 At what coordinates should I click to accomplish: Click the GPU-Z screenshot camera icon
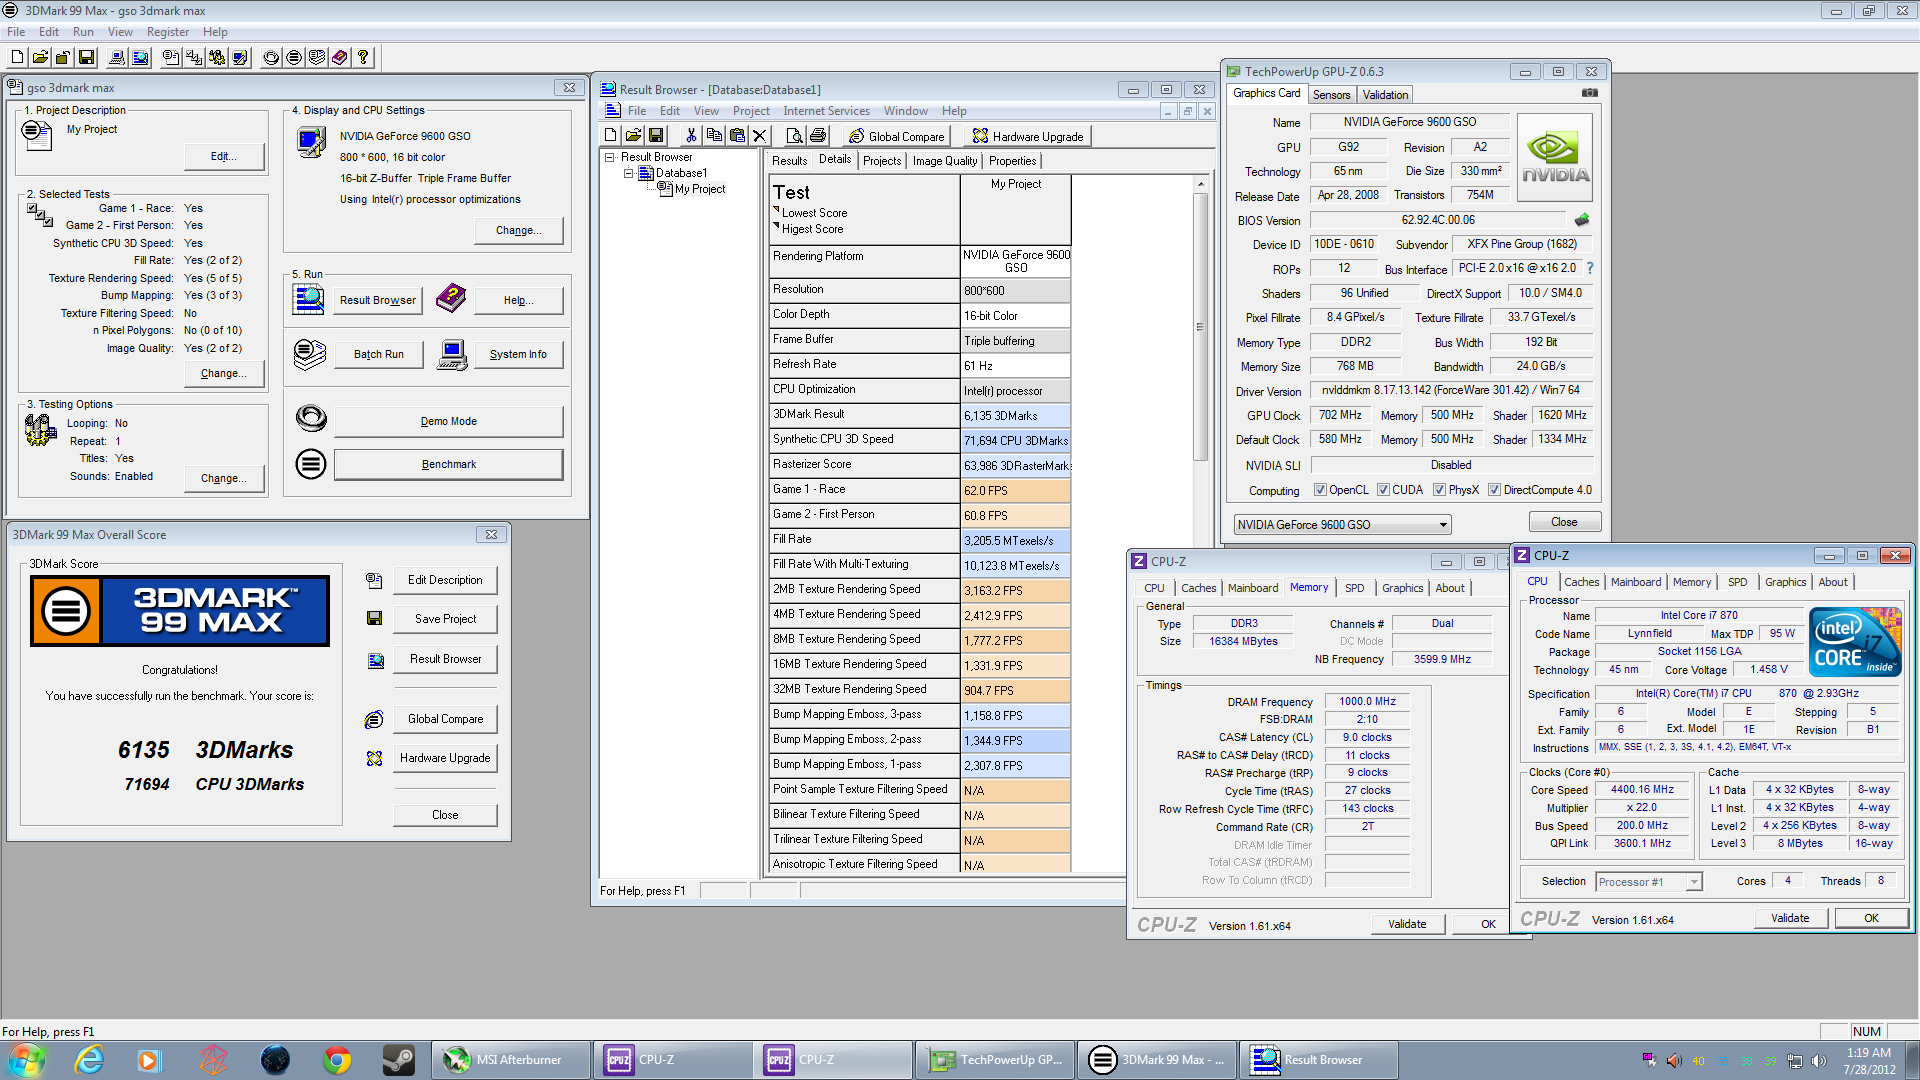click(1590, 93)
